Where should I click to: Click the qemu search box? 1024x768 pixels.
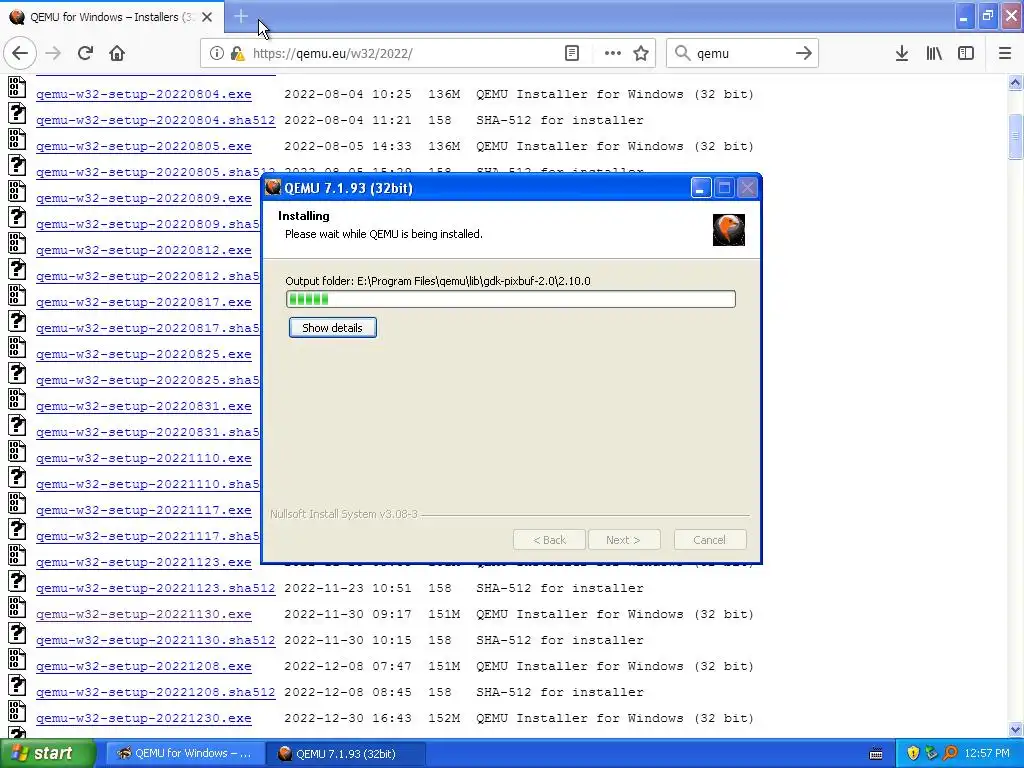pyautogui.click(x=743, y=54)
